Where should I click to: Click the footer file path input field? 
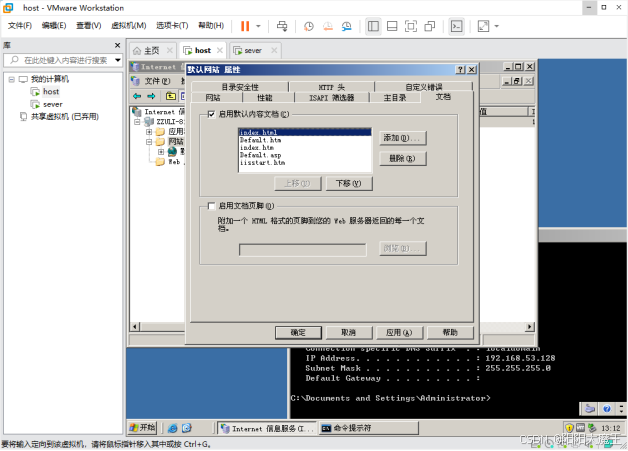[x=302, y=250]
